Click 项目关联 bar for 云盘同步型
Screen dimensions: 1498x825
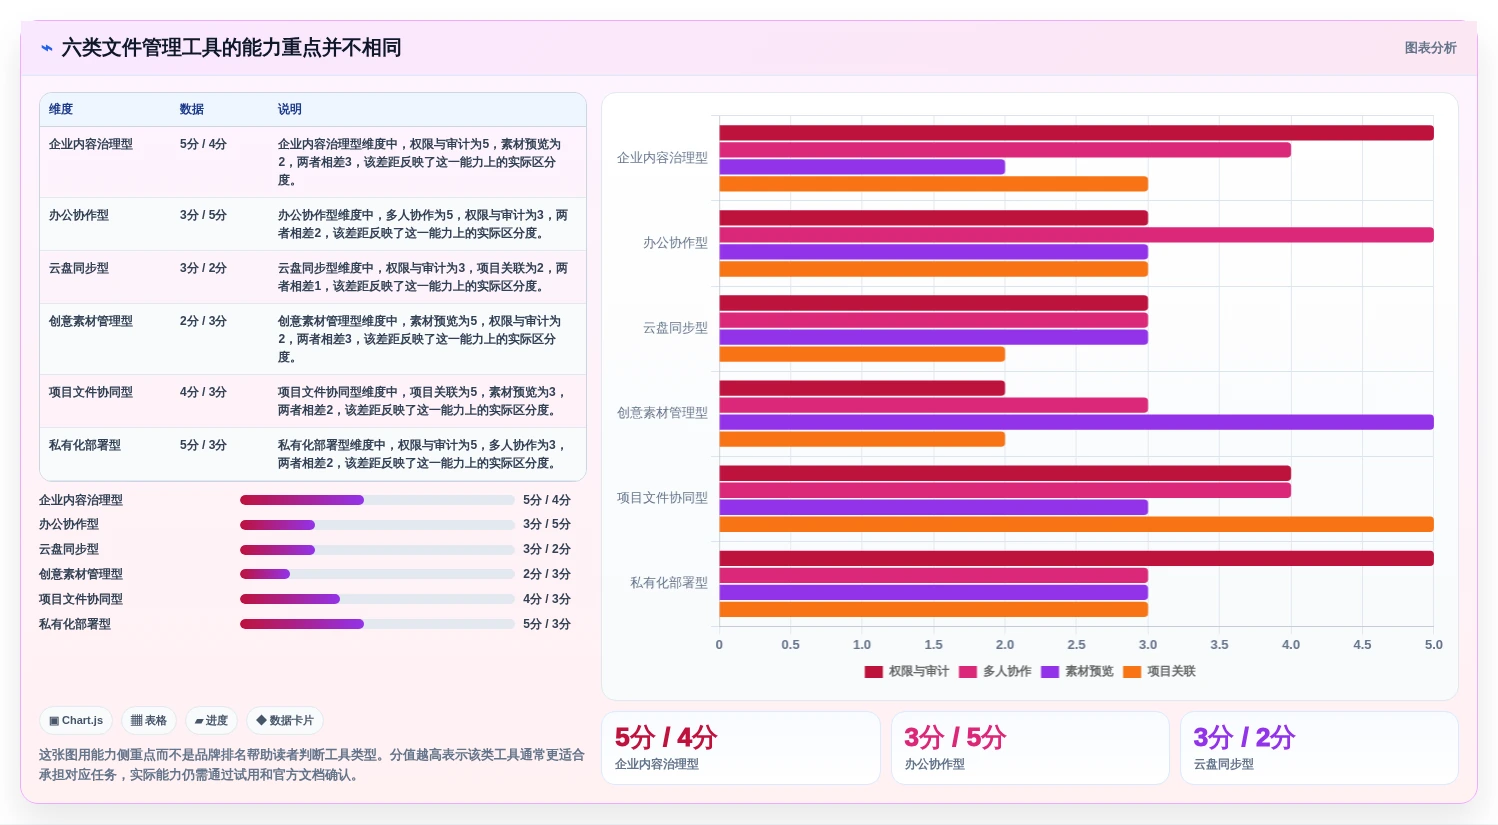pos(862,354)
